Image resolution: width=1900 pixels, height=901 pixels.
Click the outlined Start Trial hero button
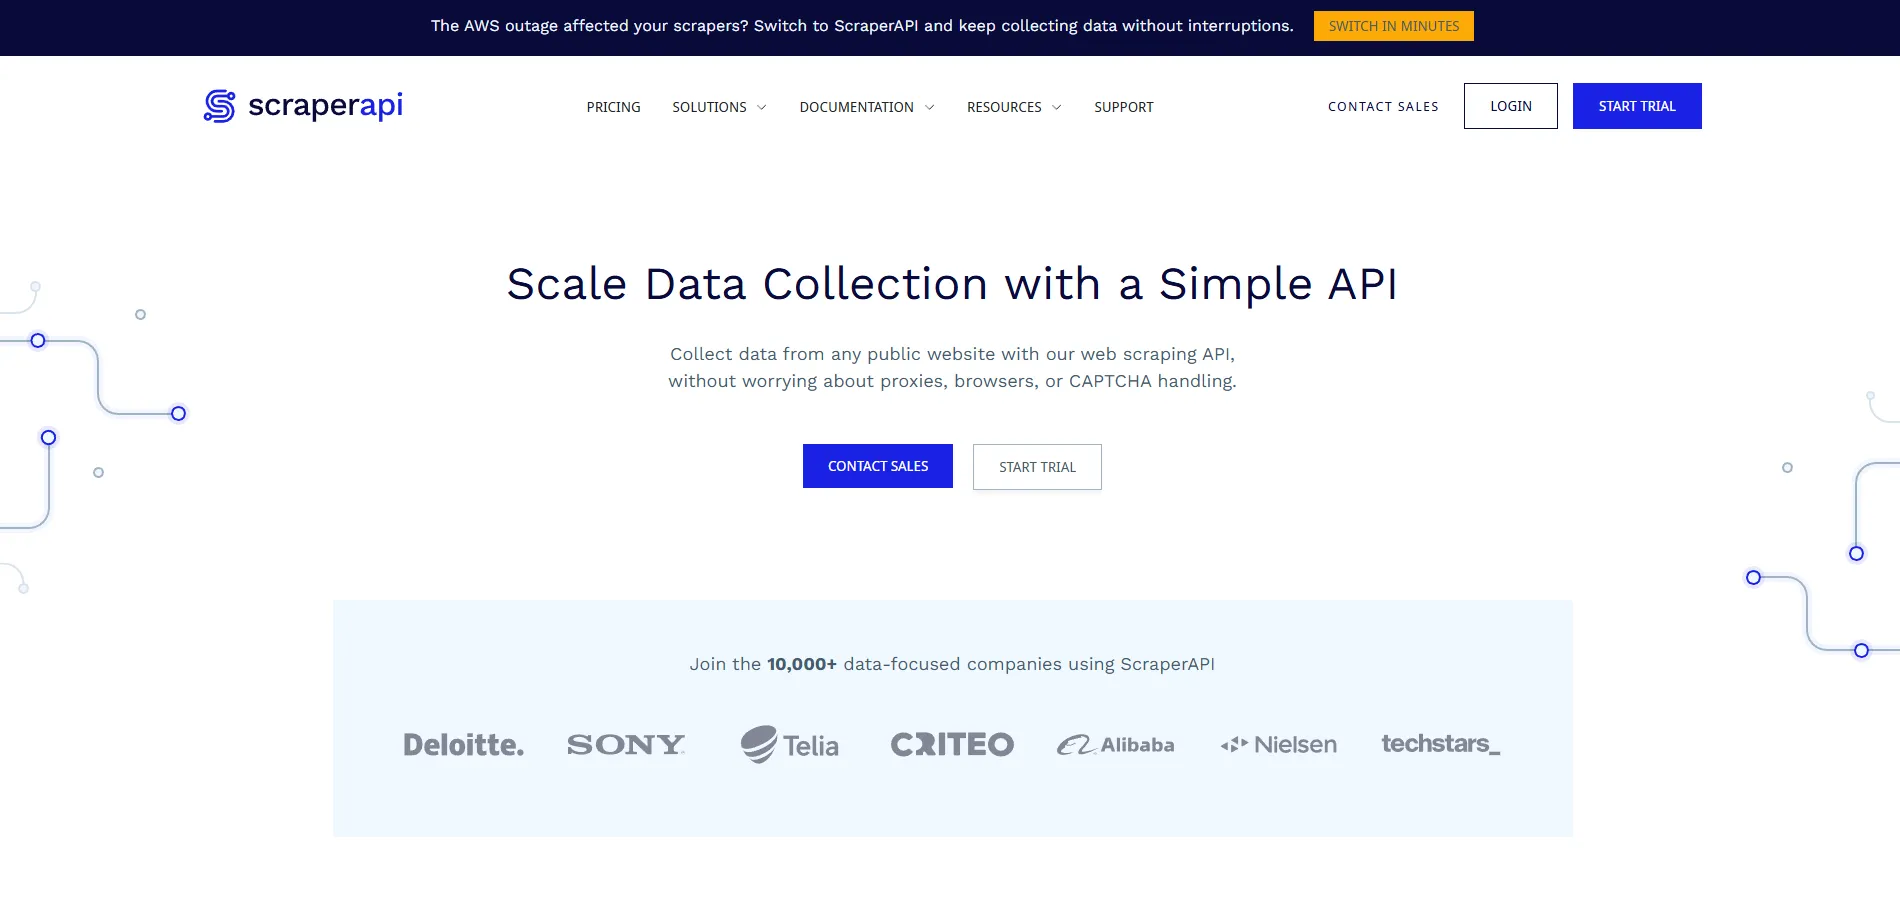point(1037,467)
